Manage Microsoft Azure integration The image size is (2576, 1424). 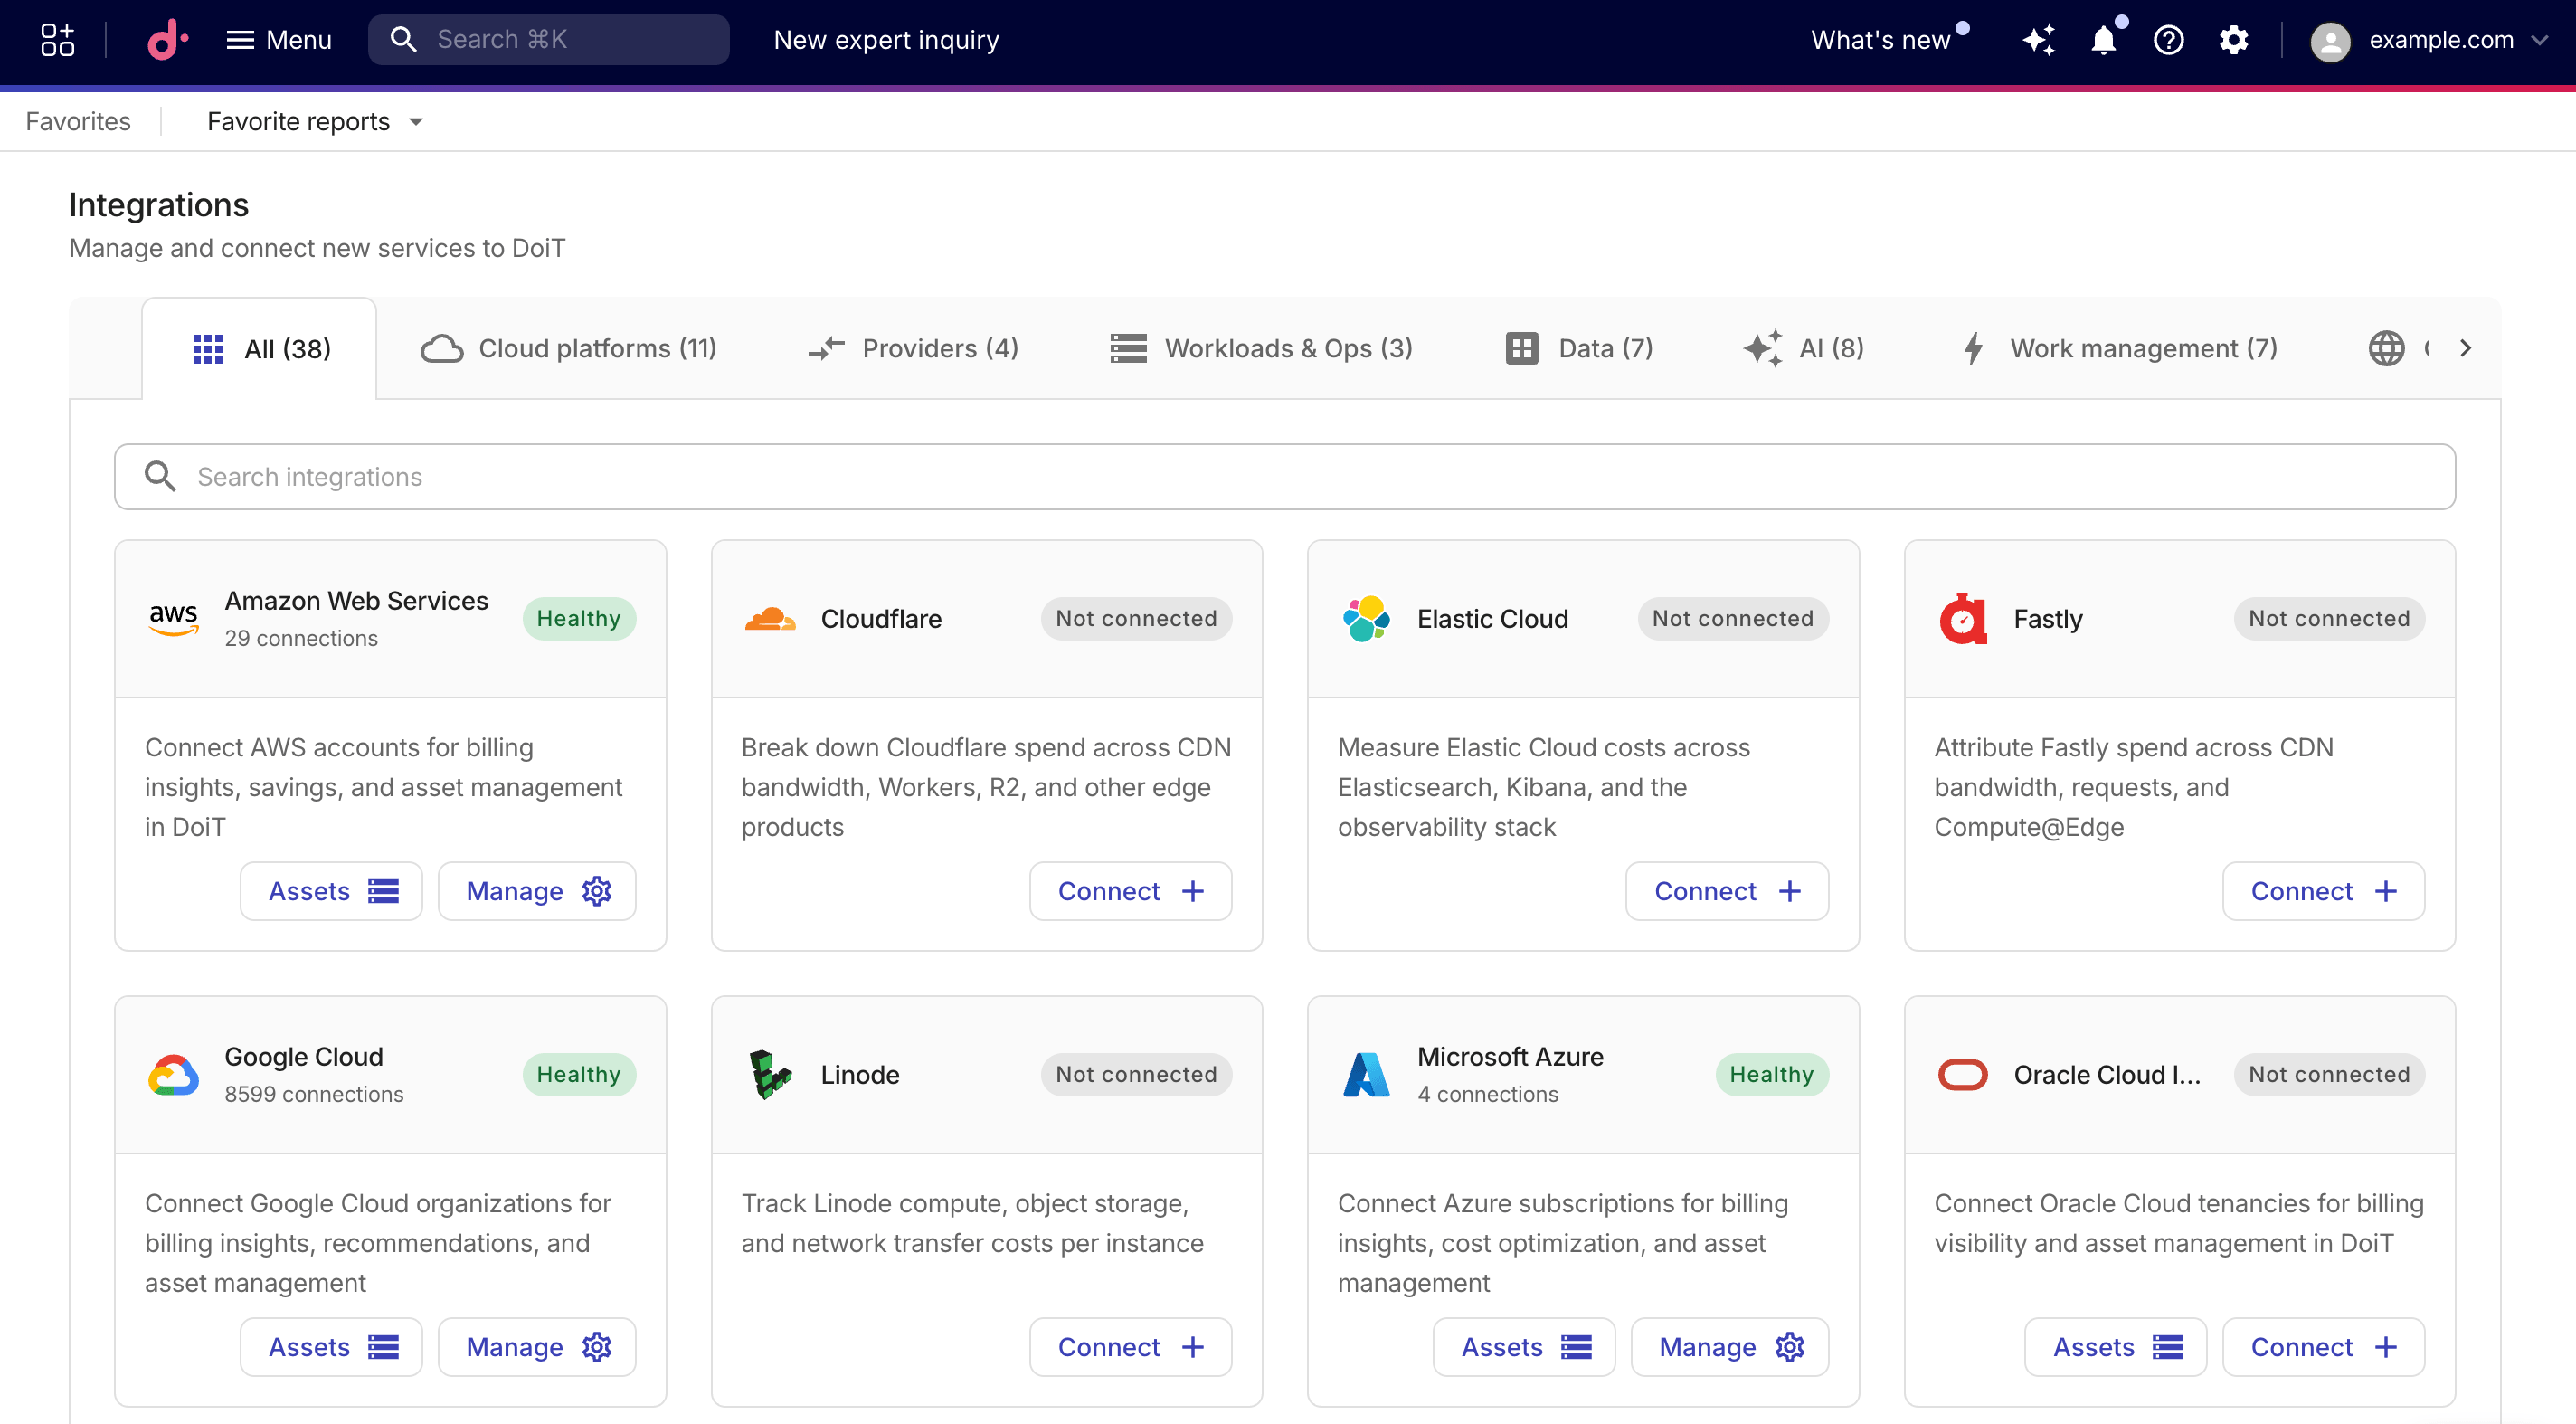click(x=1730, y=1347)
